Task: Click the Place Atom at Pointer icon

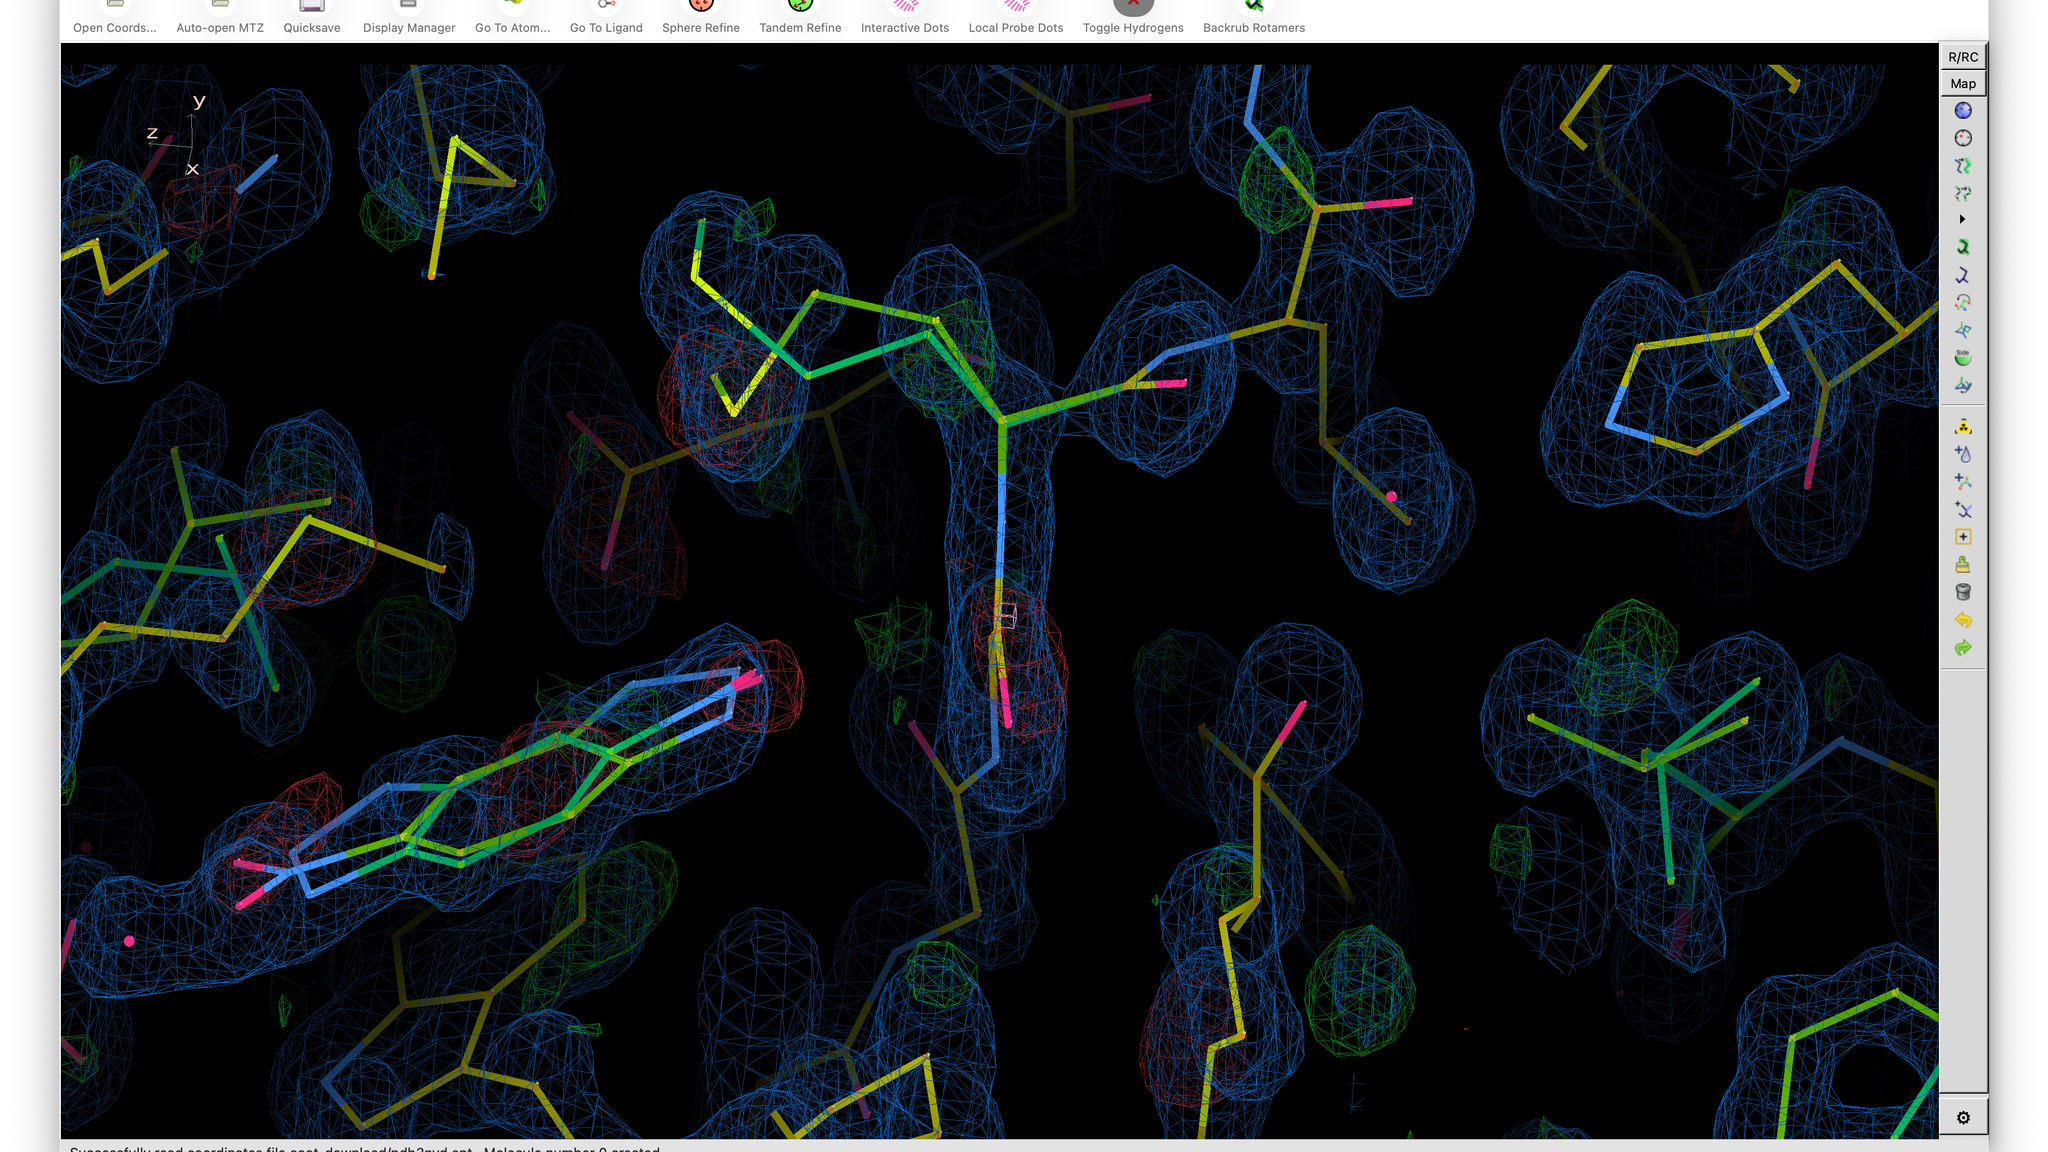Action: [1963, 537]
